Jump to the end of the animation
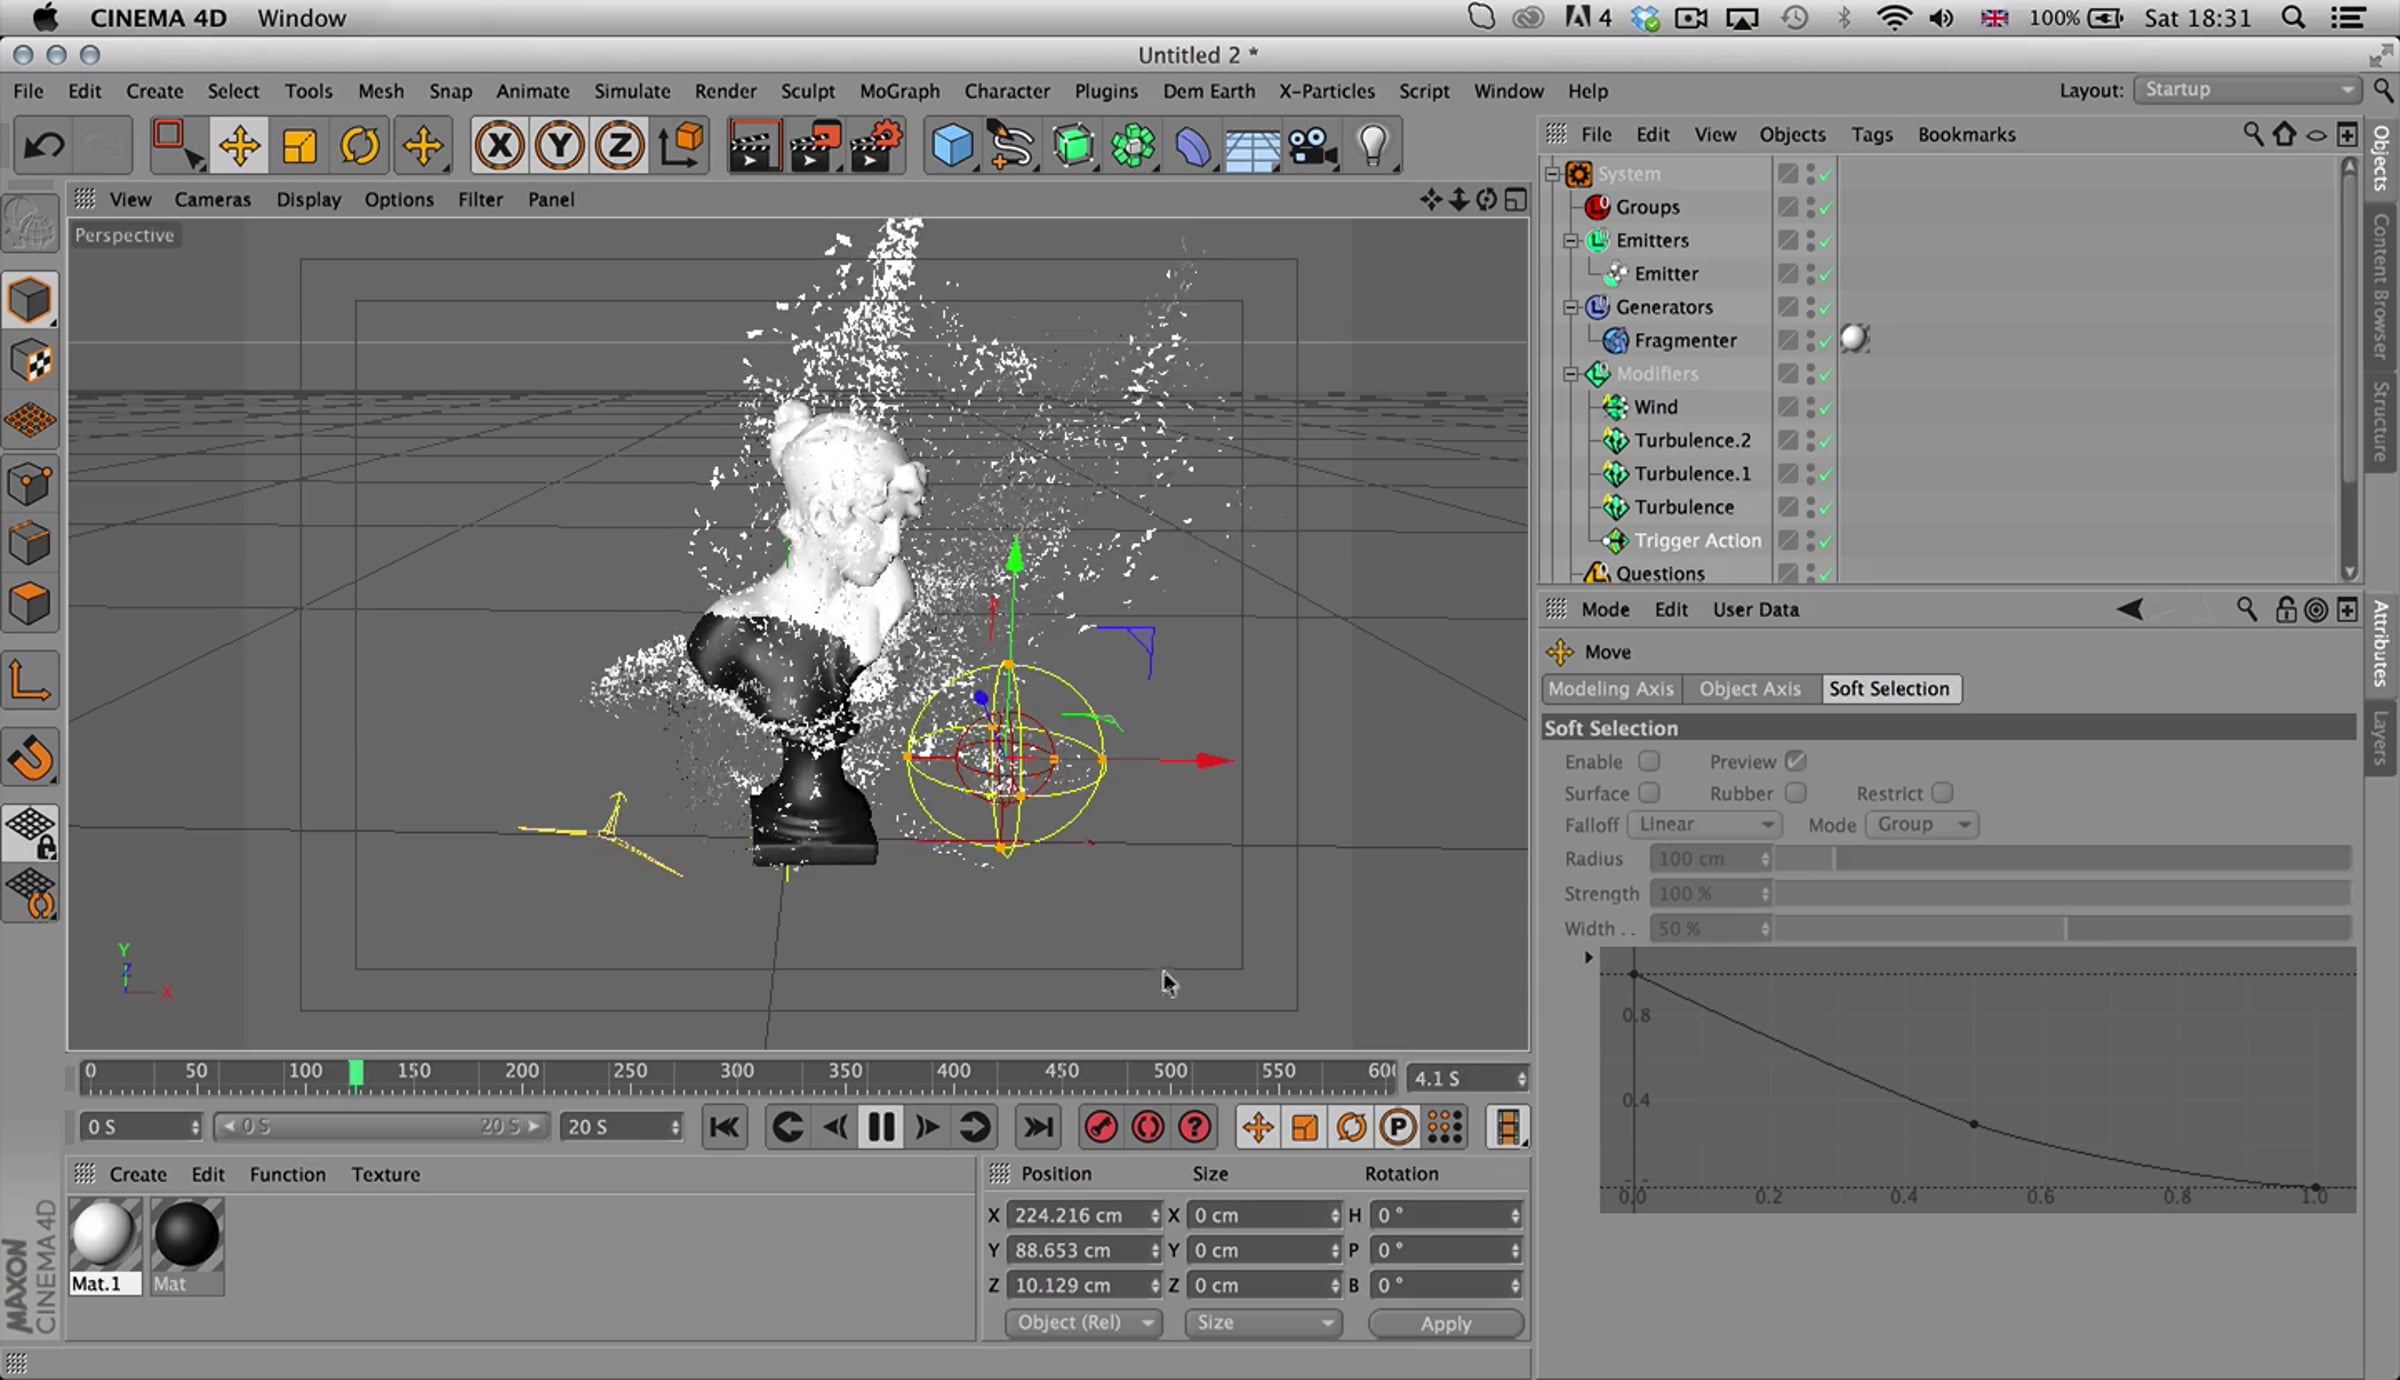This screenshot has height=1380, width=2400. tap(1038, 1128)
